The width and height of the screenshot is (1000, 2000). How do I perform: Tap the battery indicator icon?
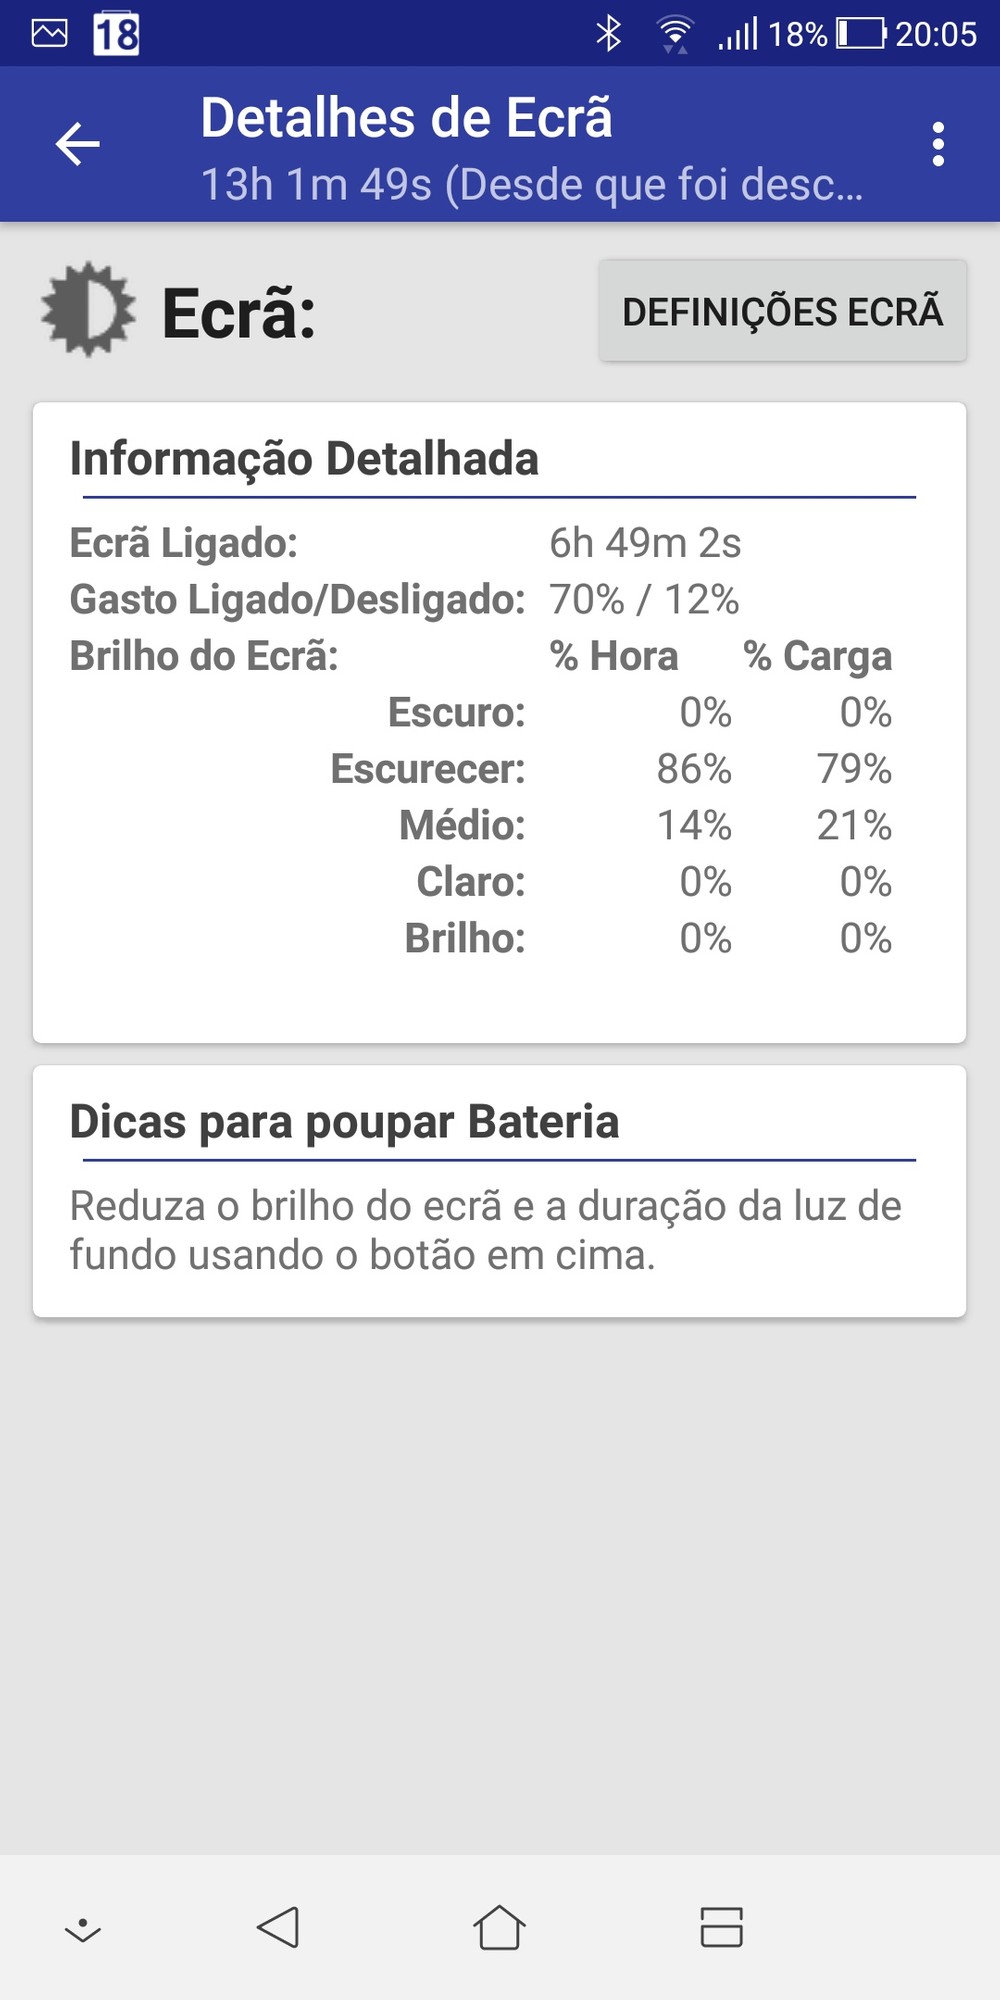tap(861, 34)
